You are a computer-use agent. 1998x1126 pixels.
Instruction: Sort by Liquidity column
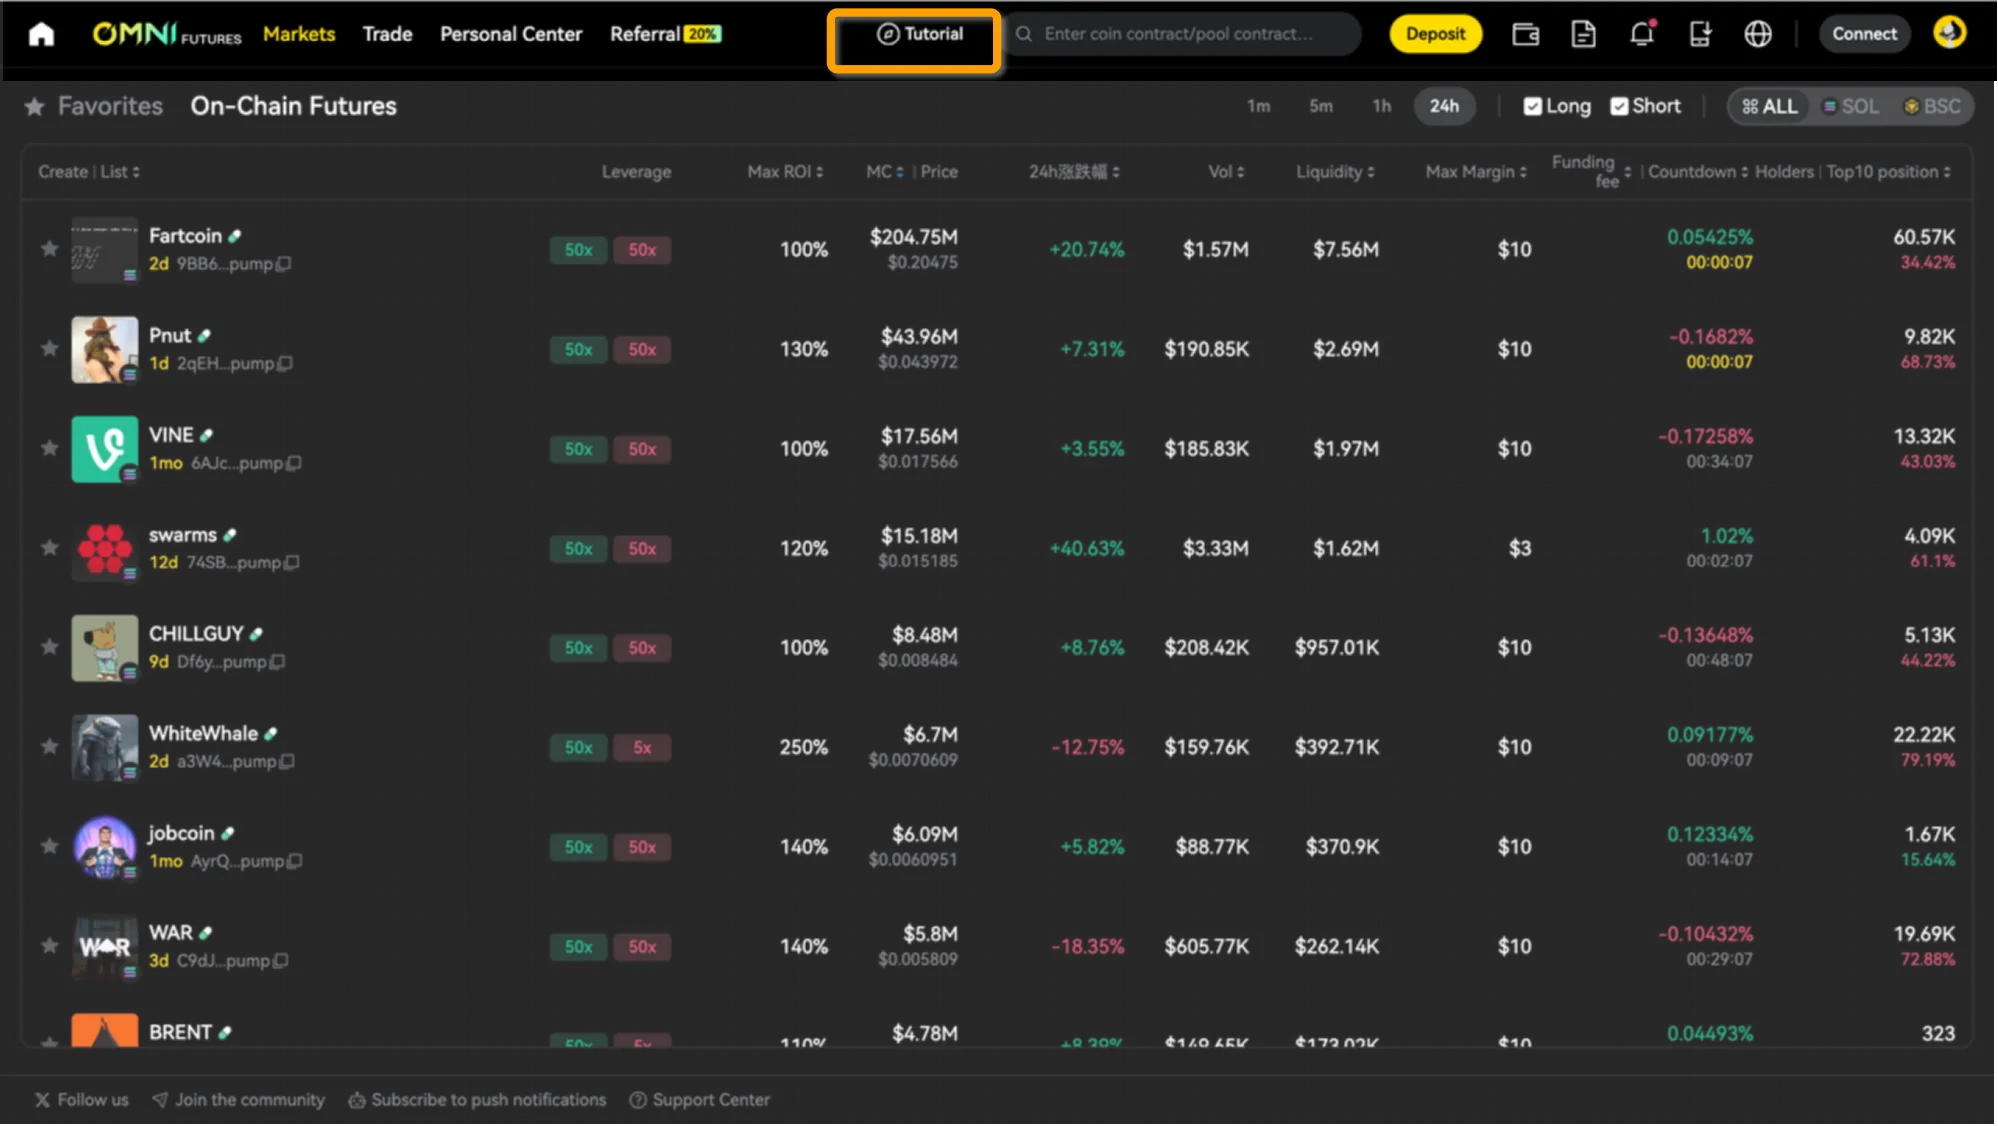point(1335,172)
